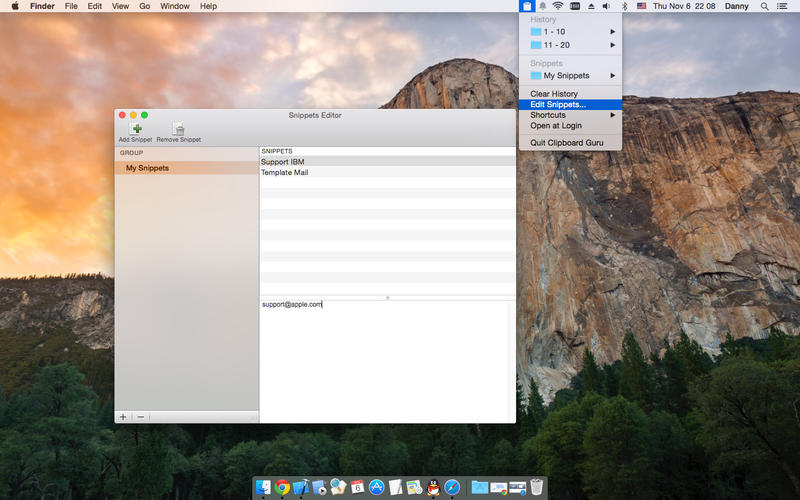Open the Go menu

145,6
